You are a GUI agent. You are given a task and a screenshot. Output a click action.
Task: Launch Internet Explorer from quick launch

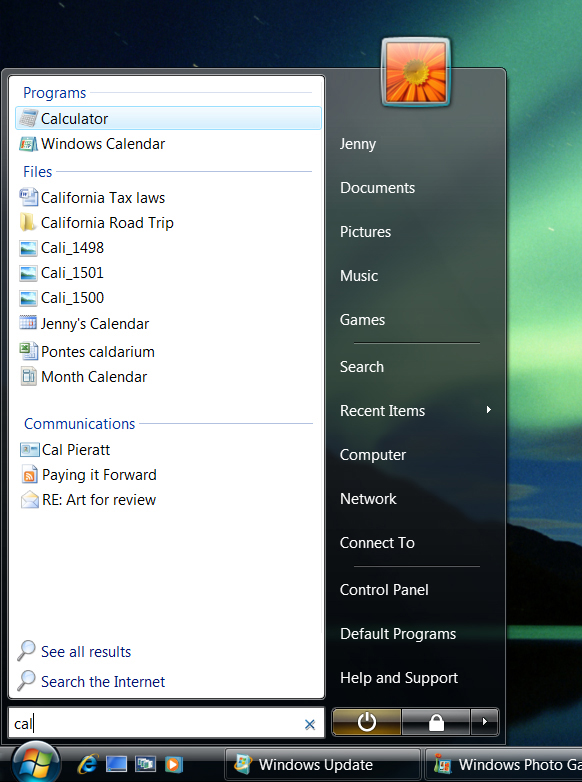click(x=88, y=764)
